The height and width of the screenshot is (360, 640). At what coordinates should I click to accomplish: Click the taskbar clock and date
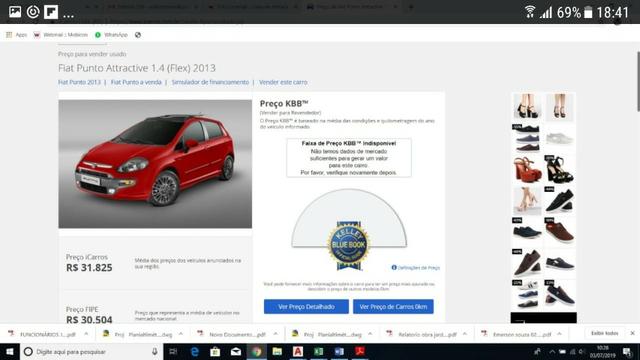(602, 351)
